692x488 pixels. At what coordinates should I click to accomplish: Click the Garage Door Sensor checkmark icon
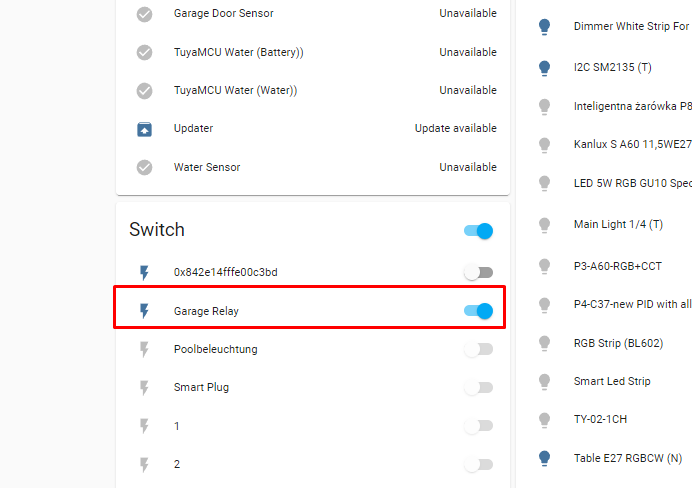(144, 14)
